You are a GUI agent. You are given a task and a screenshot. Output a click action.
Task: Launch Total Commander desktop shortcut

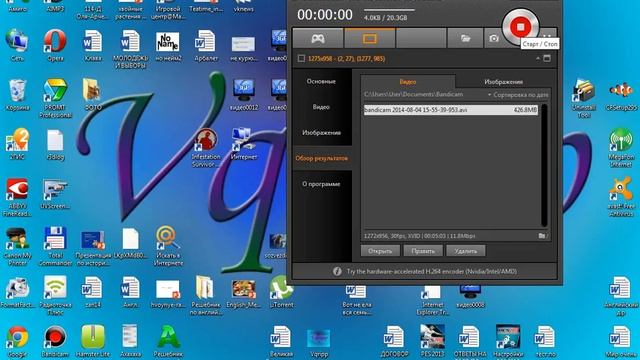point(55,247)
